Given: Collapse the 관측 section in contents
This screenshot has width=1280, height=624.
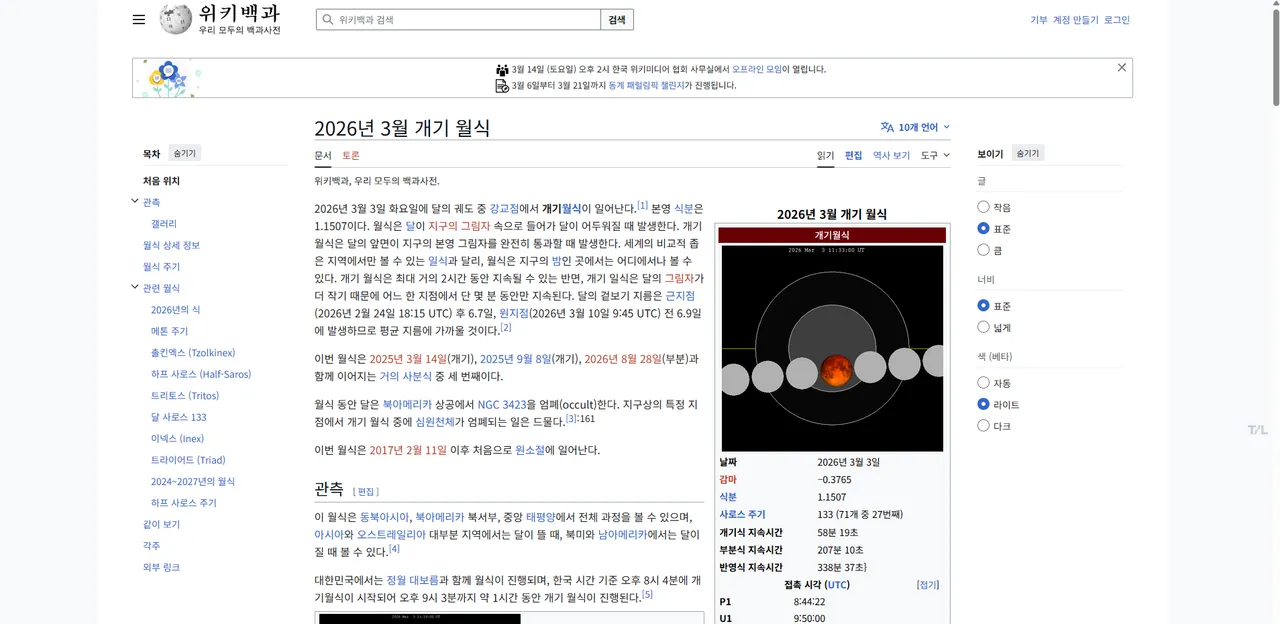Looking at the screenshot, I should tap(135, 202).
